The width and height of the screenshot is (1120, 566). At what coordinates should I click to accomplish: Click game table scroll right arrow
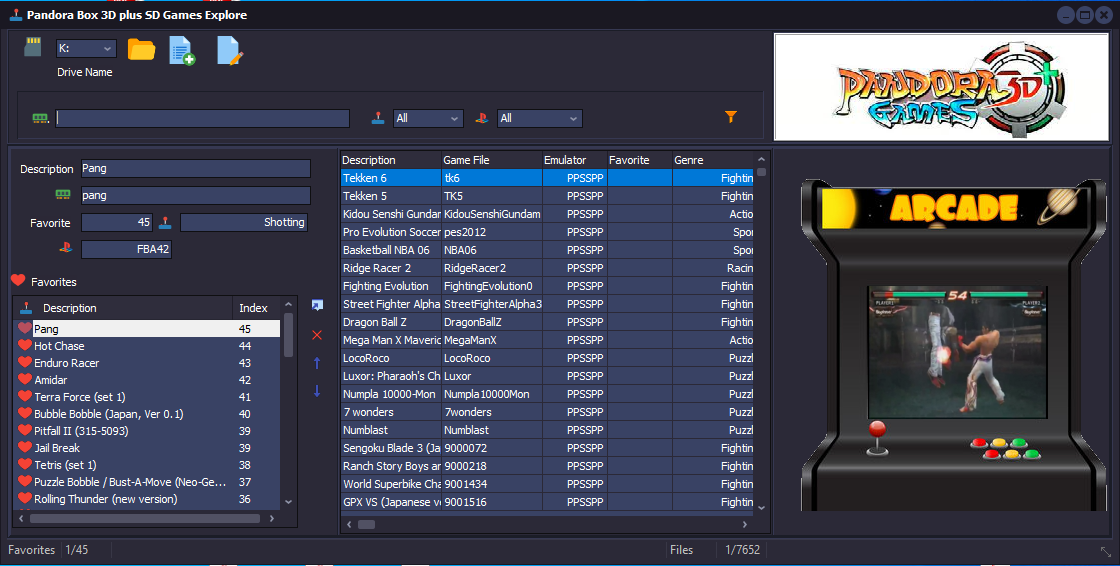[x=745, y=525]
